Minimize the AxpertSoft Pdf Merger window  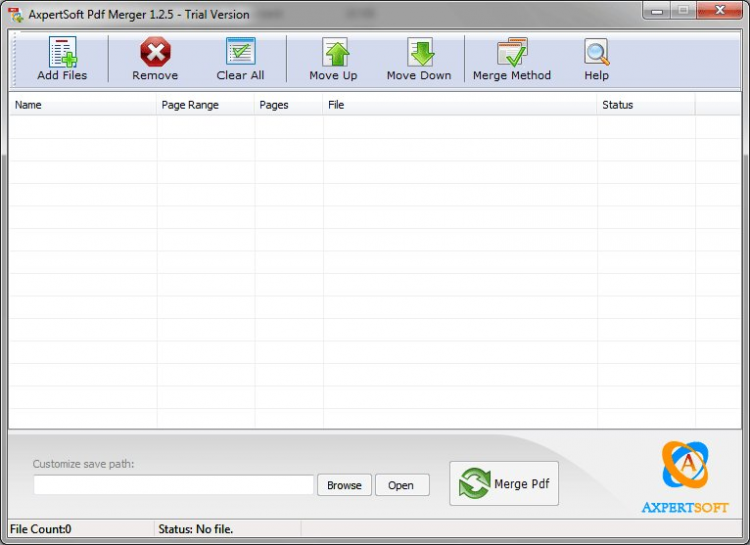point(657,11)
